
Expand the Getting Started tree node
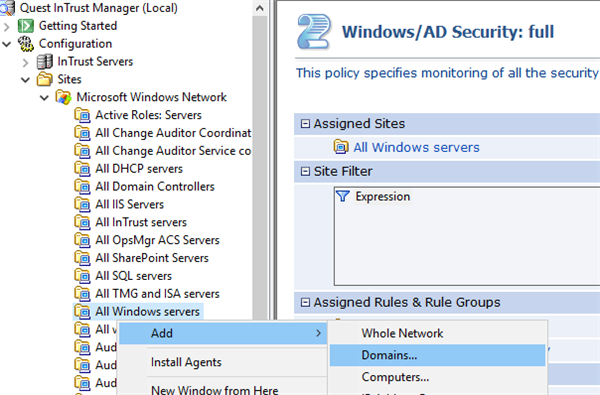click(7, 26)
